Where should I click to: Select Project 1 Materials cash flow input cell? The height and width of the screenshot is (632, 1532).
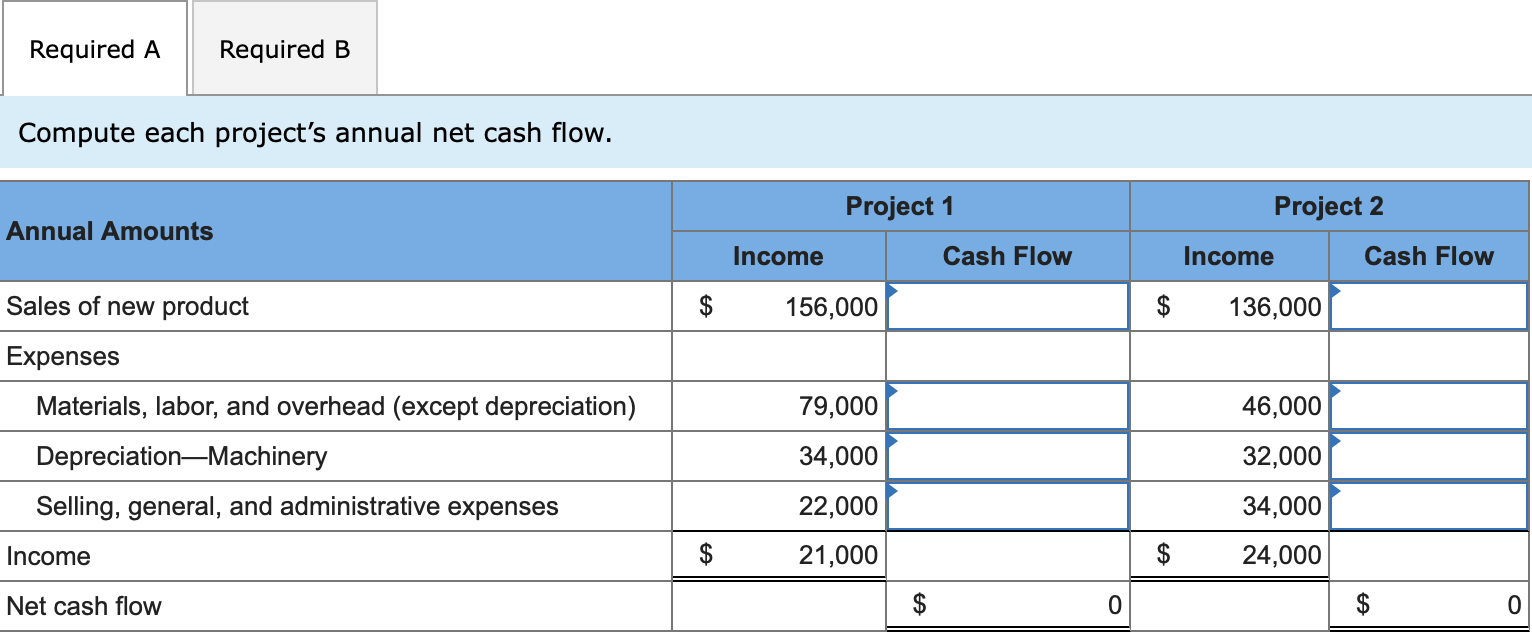point(1007,406)
